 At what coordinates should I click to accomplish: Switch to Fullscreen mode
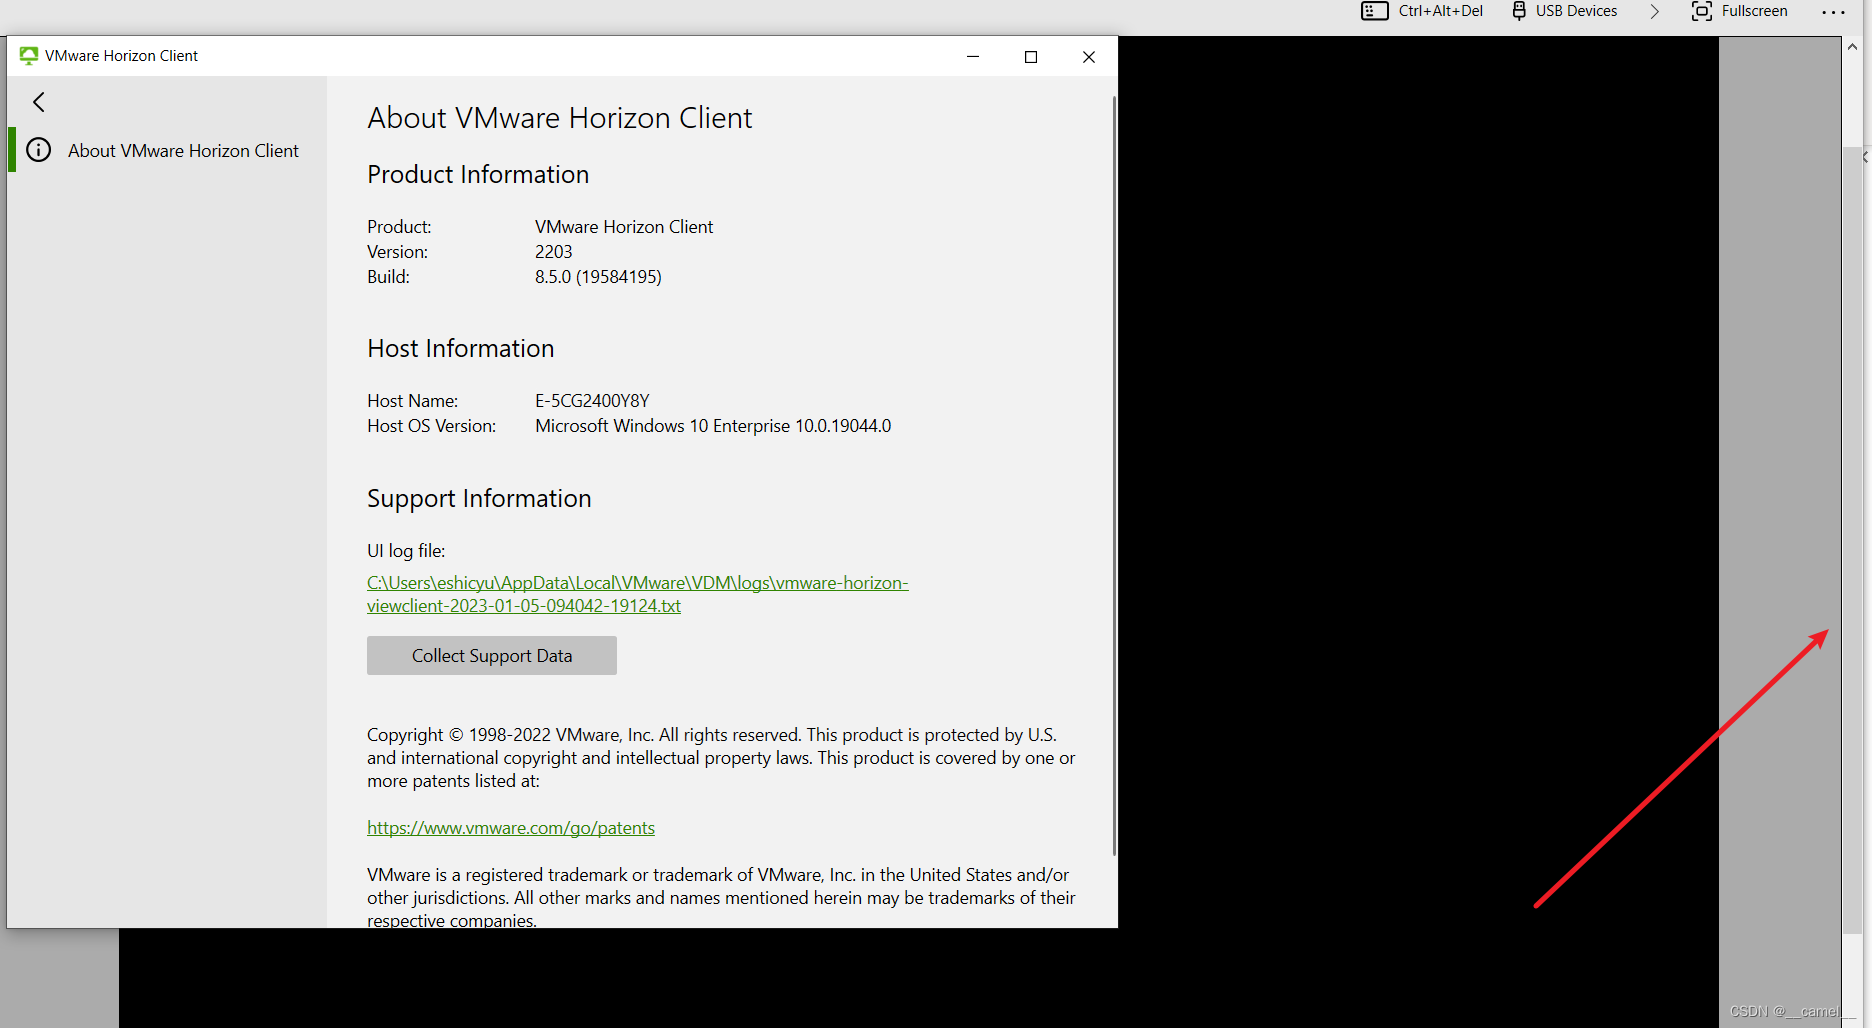[x=1740, y=11]
